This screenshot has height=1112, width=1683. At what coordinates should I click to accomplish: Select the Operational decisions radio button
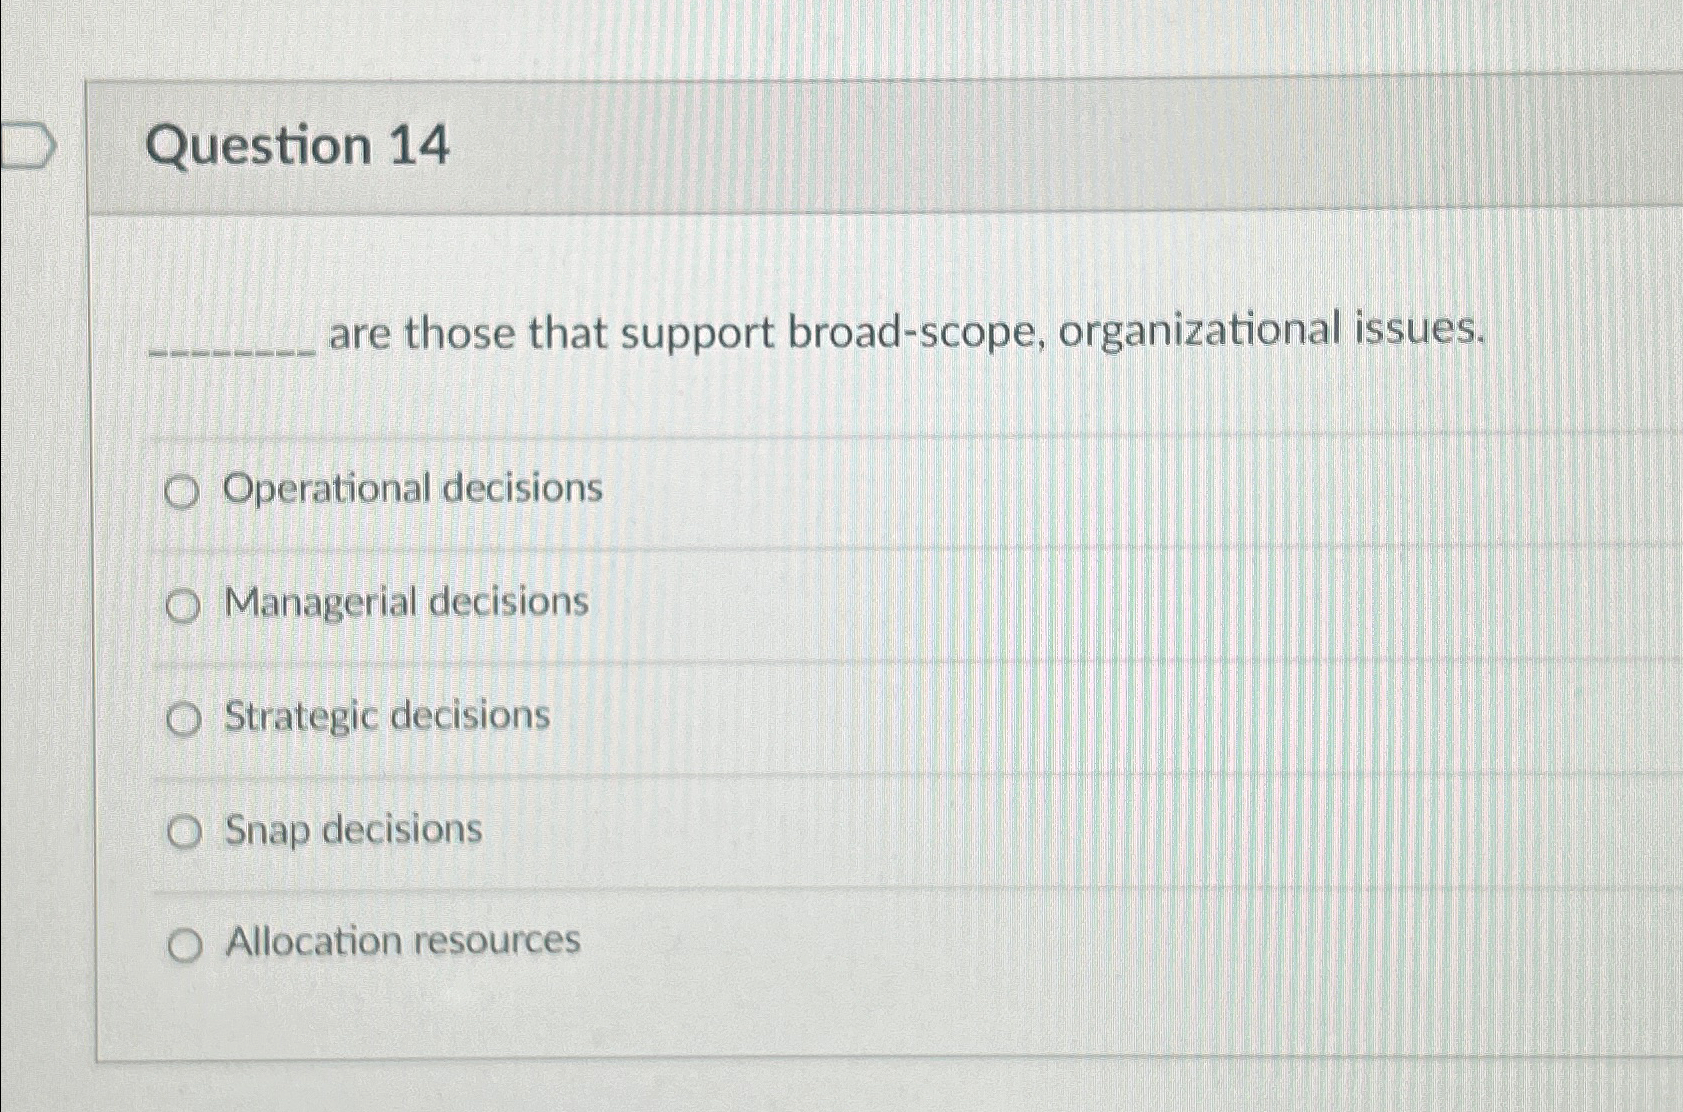[183, 489]
